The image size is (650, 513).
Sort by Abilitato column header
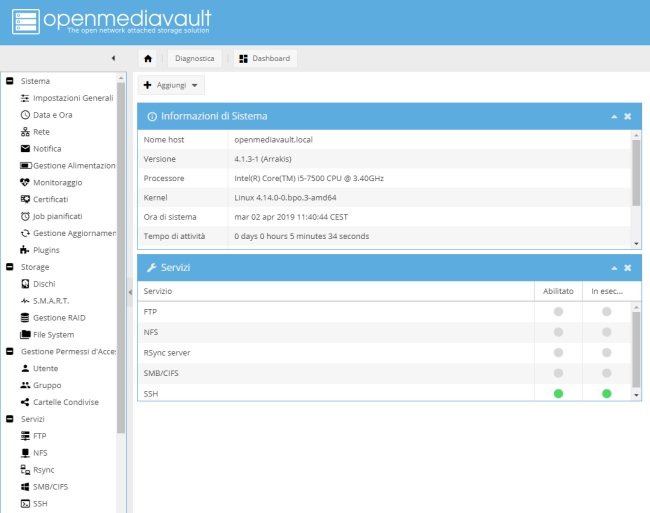(558, 291)
